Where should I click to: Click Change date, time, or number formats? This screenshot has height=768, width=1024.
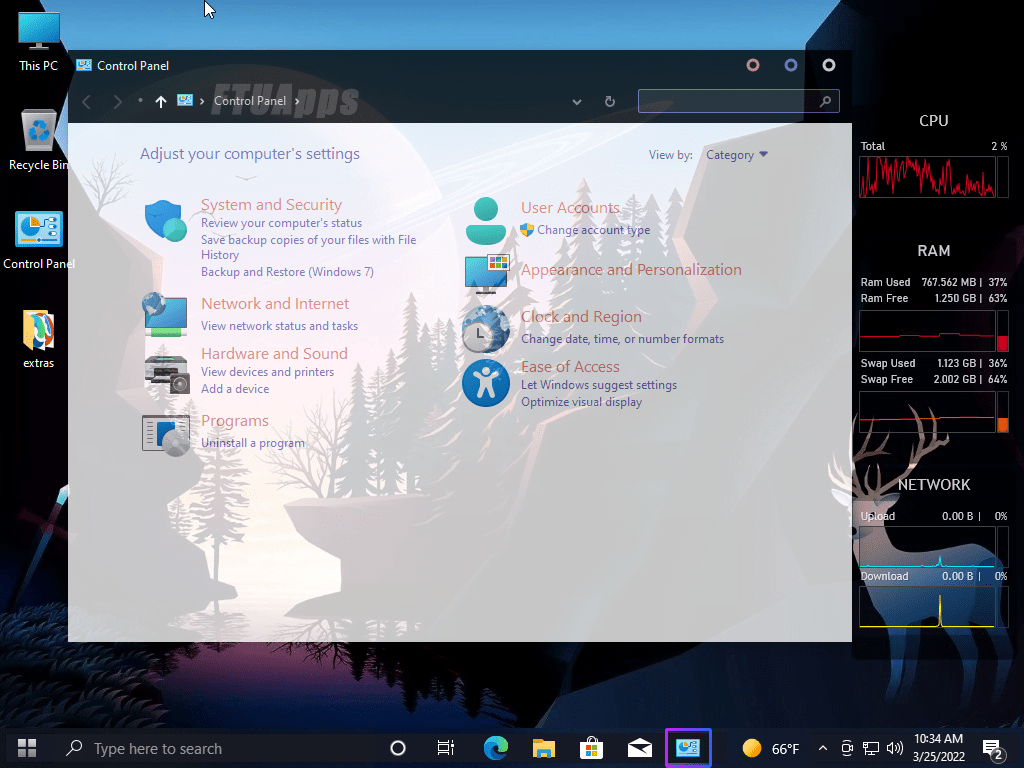click(x=622, y=339)
